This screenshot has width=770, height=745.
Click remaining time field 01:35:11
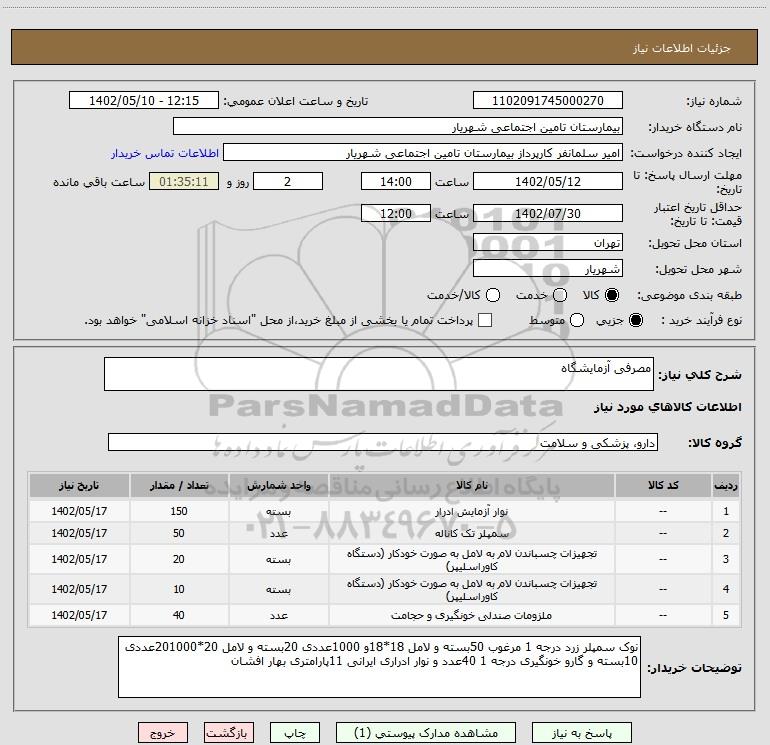tap(184, 181)
